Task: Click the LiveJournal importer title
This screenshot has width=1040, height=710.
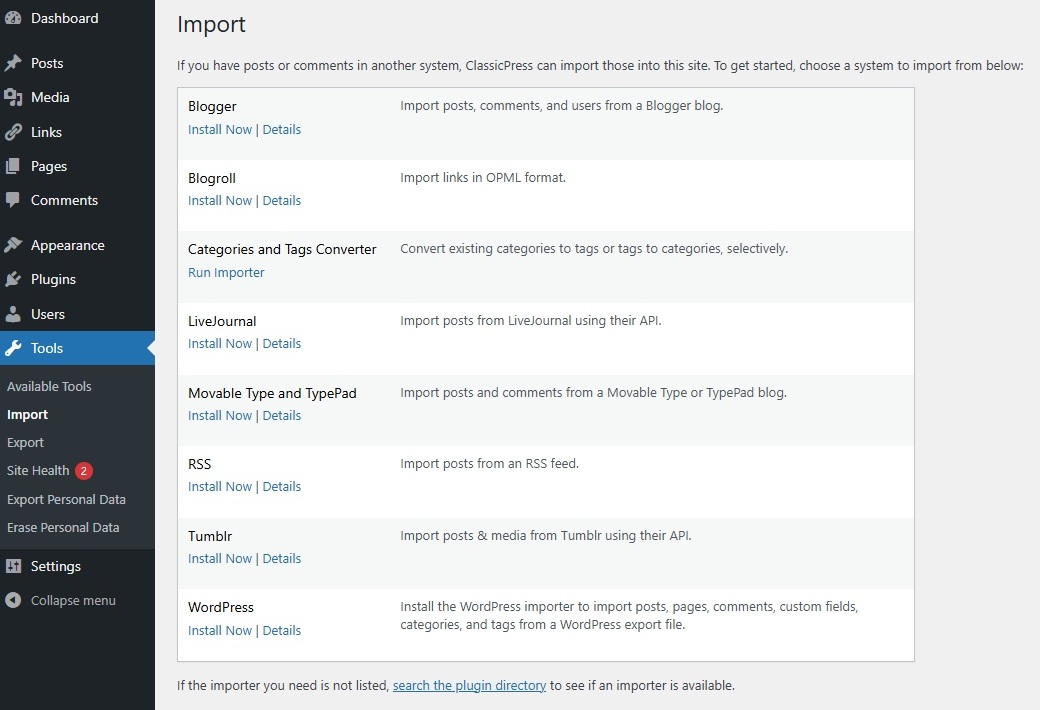Action: (222, 321)
